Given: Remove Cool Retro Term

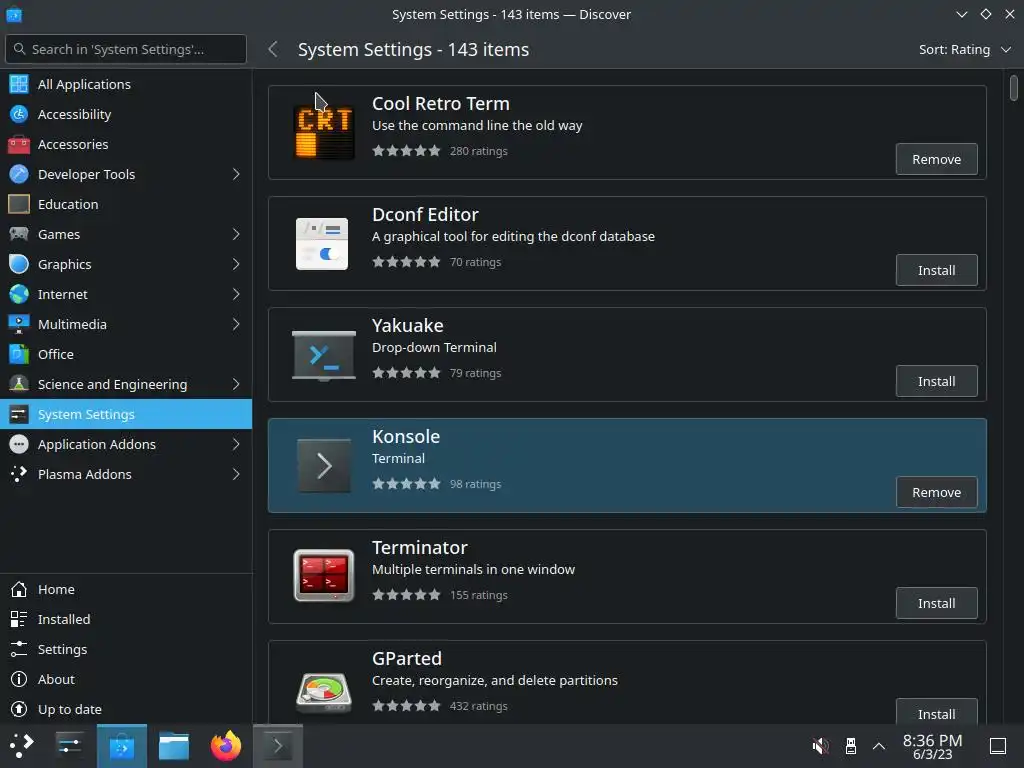Looking at the screenshot, I should tap(936, 159).
